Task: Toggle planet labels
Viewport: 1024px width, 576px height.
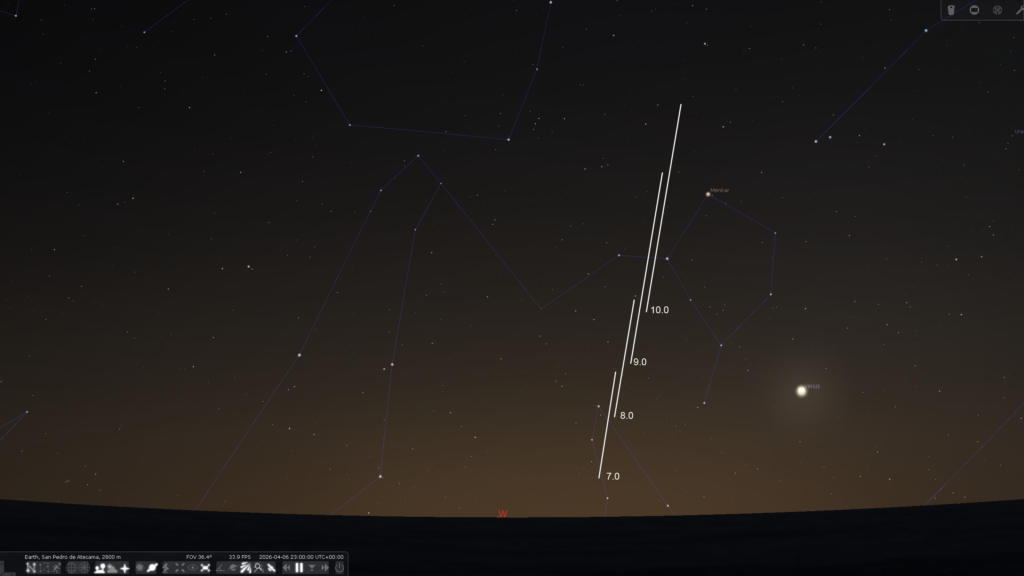Action: click(x=152, y=568)
